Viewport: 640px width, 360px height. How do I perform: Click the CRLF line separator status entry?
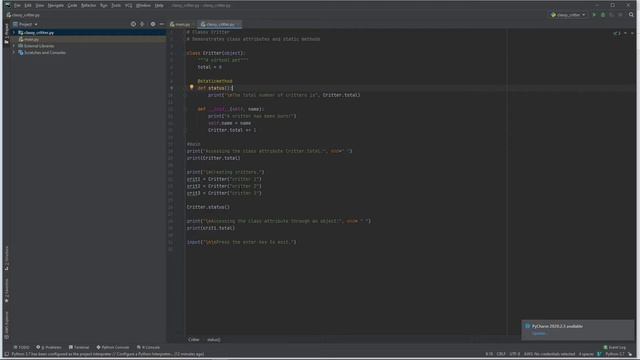pyautogui.click(x=501, y=354)
